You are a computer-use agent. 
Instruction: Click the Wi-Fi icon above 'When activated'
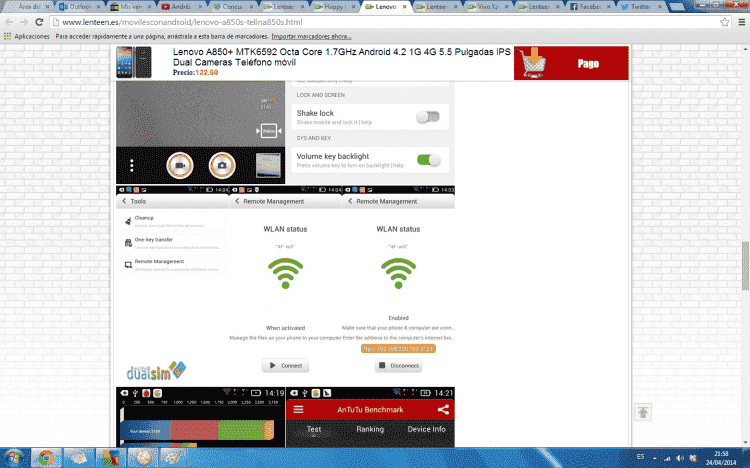tap(286, 273)
